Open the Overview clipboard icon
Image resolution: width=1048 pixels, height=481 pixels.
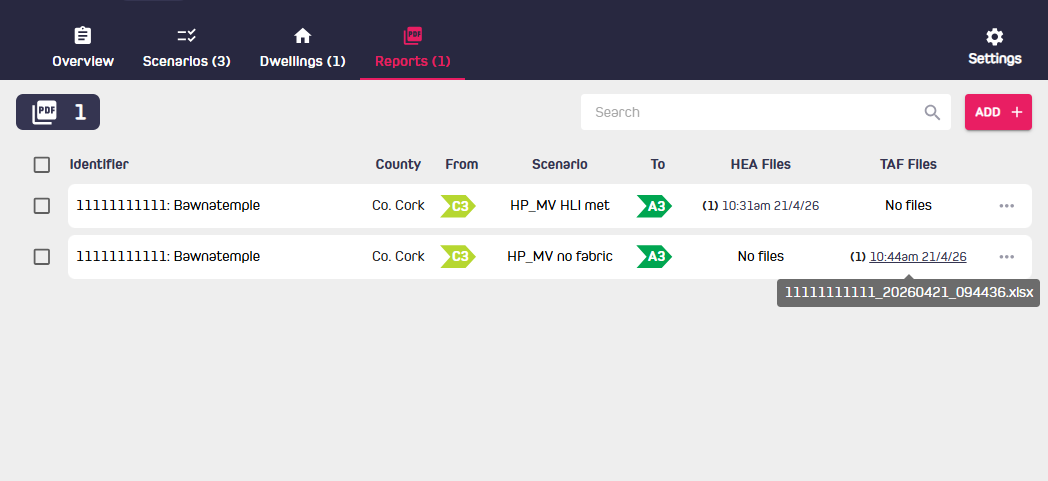pos(83,35)
